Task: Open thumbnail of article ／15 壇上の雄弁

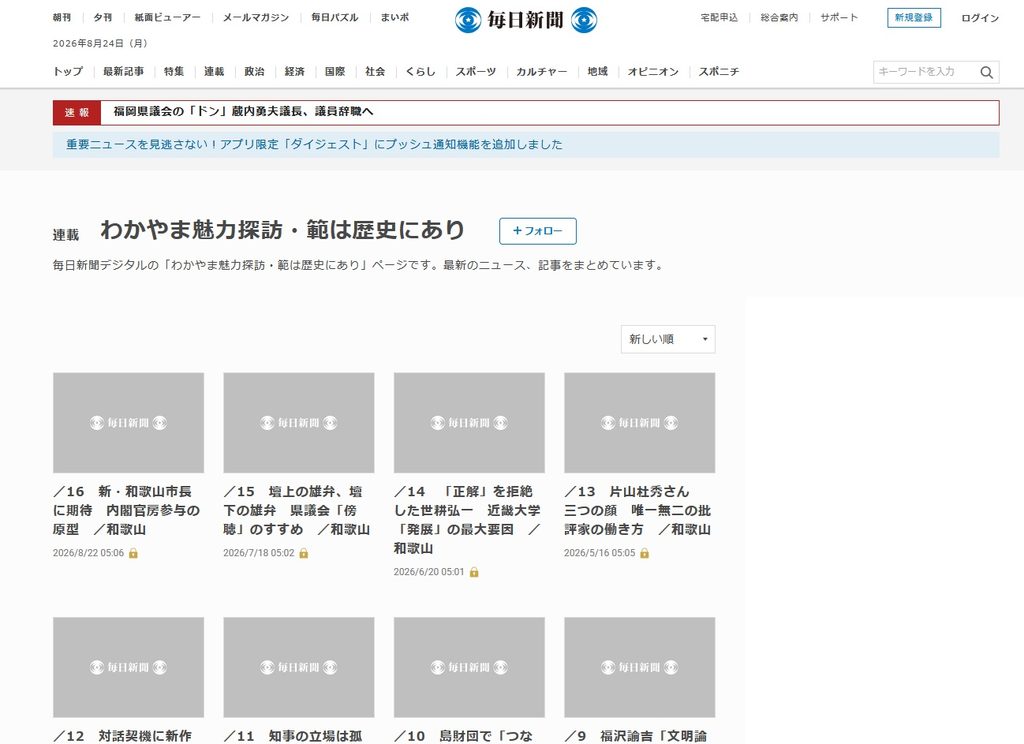Action: point(298,423)
